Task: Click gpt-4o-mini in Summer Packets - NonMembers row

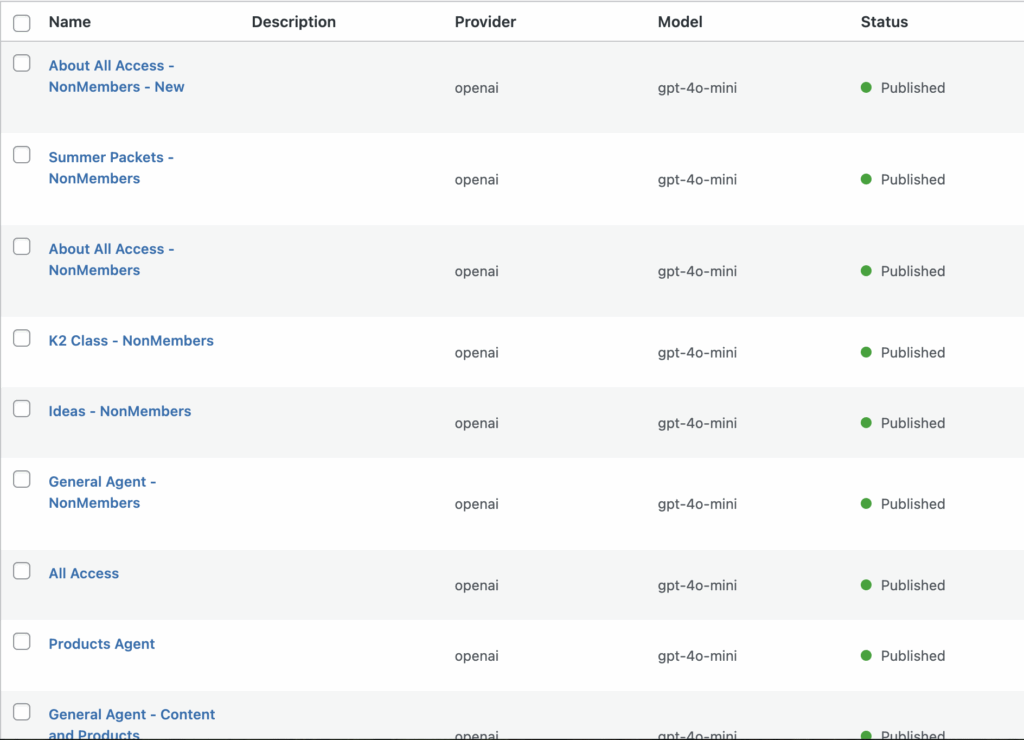Action: point(697,180)
